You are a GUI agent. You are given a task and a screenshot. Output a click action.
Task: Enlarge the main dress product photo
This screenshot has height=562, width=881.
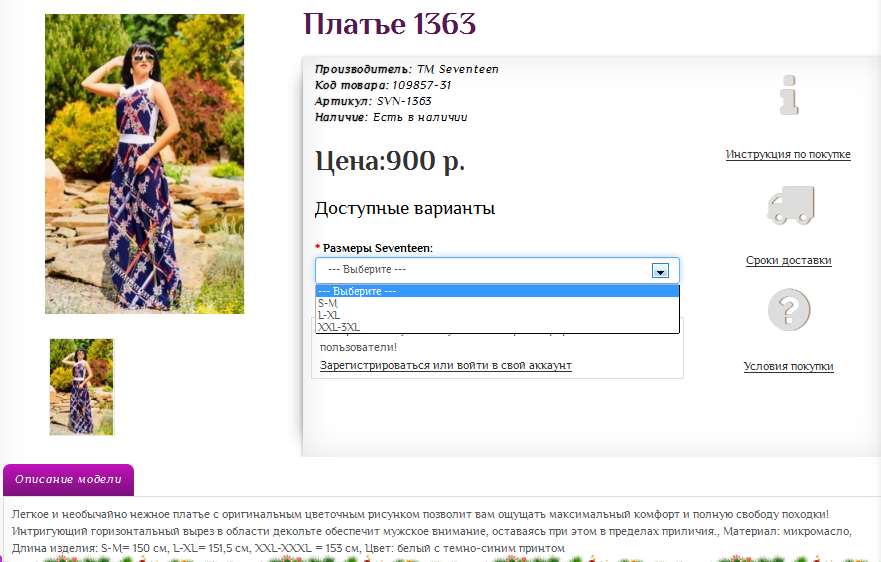[144, 164]
